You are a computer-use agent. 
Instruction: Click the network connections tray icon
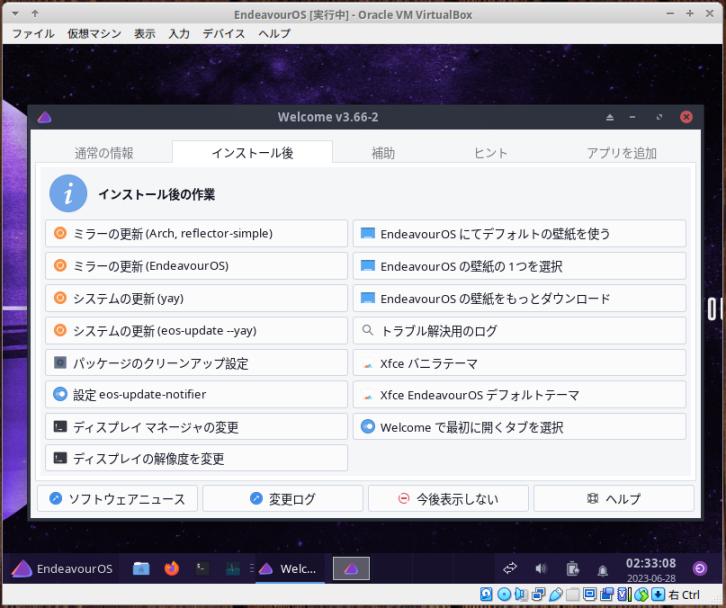510,568
